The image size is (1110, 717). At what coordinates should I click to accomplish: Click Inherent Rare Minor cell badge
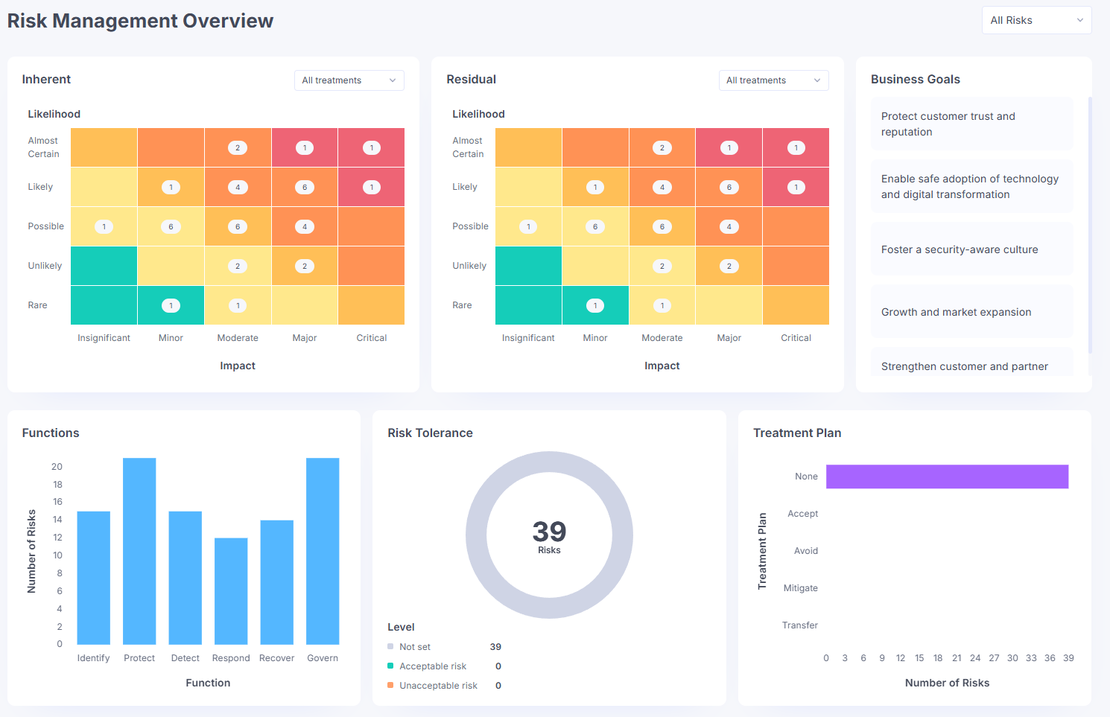[171, 306]
